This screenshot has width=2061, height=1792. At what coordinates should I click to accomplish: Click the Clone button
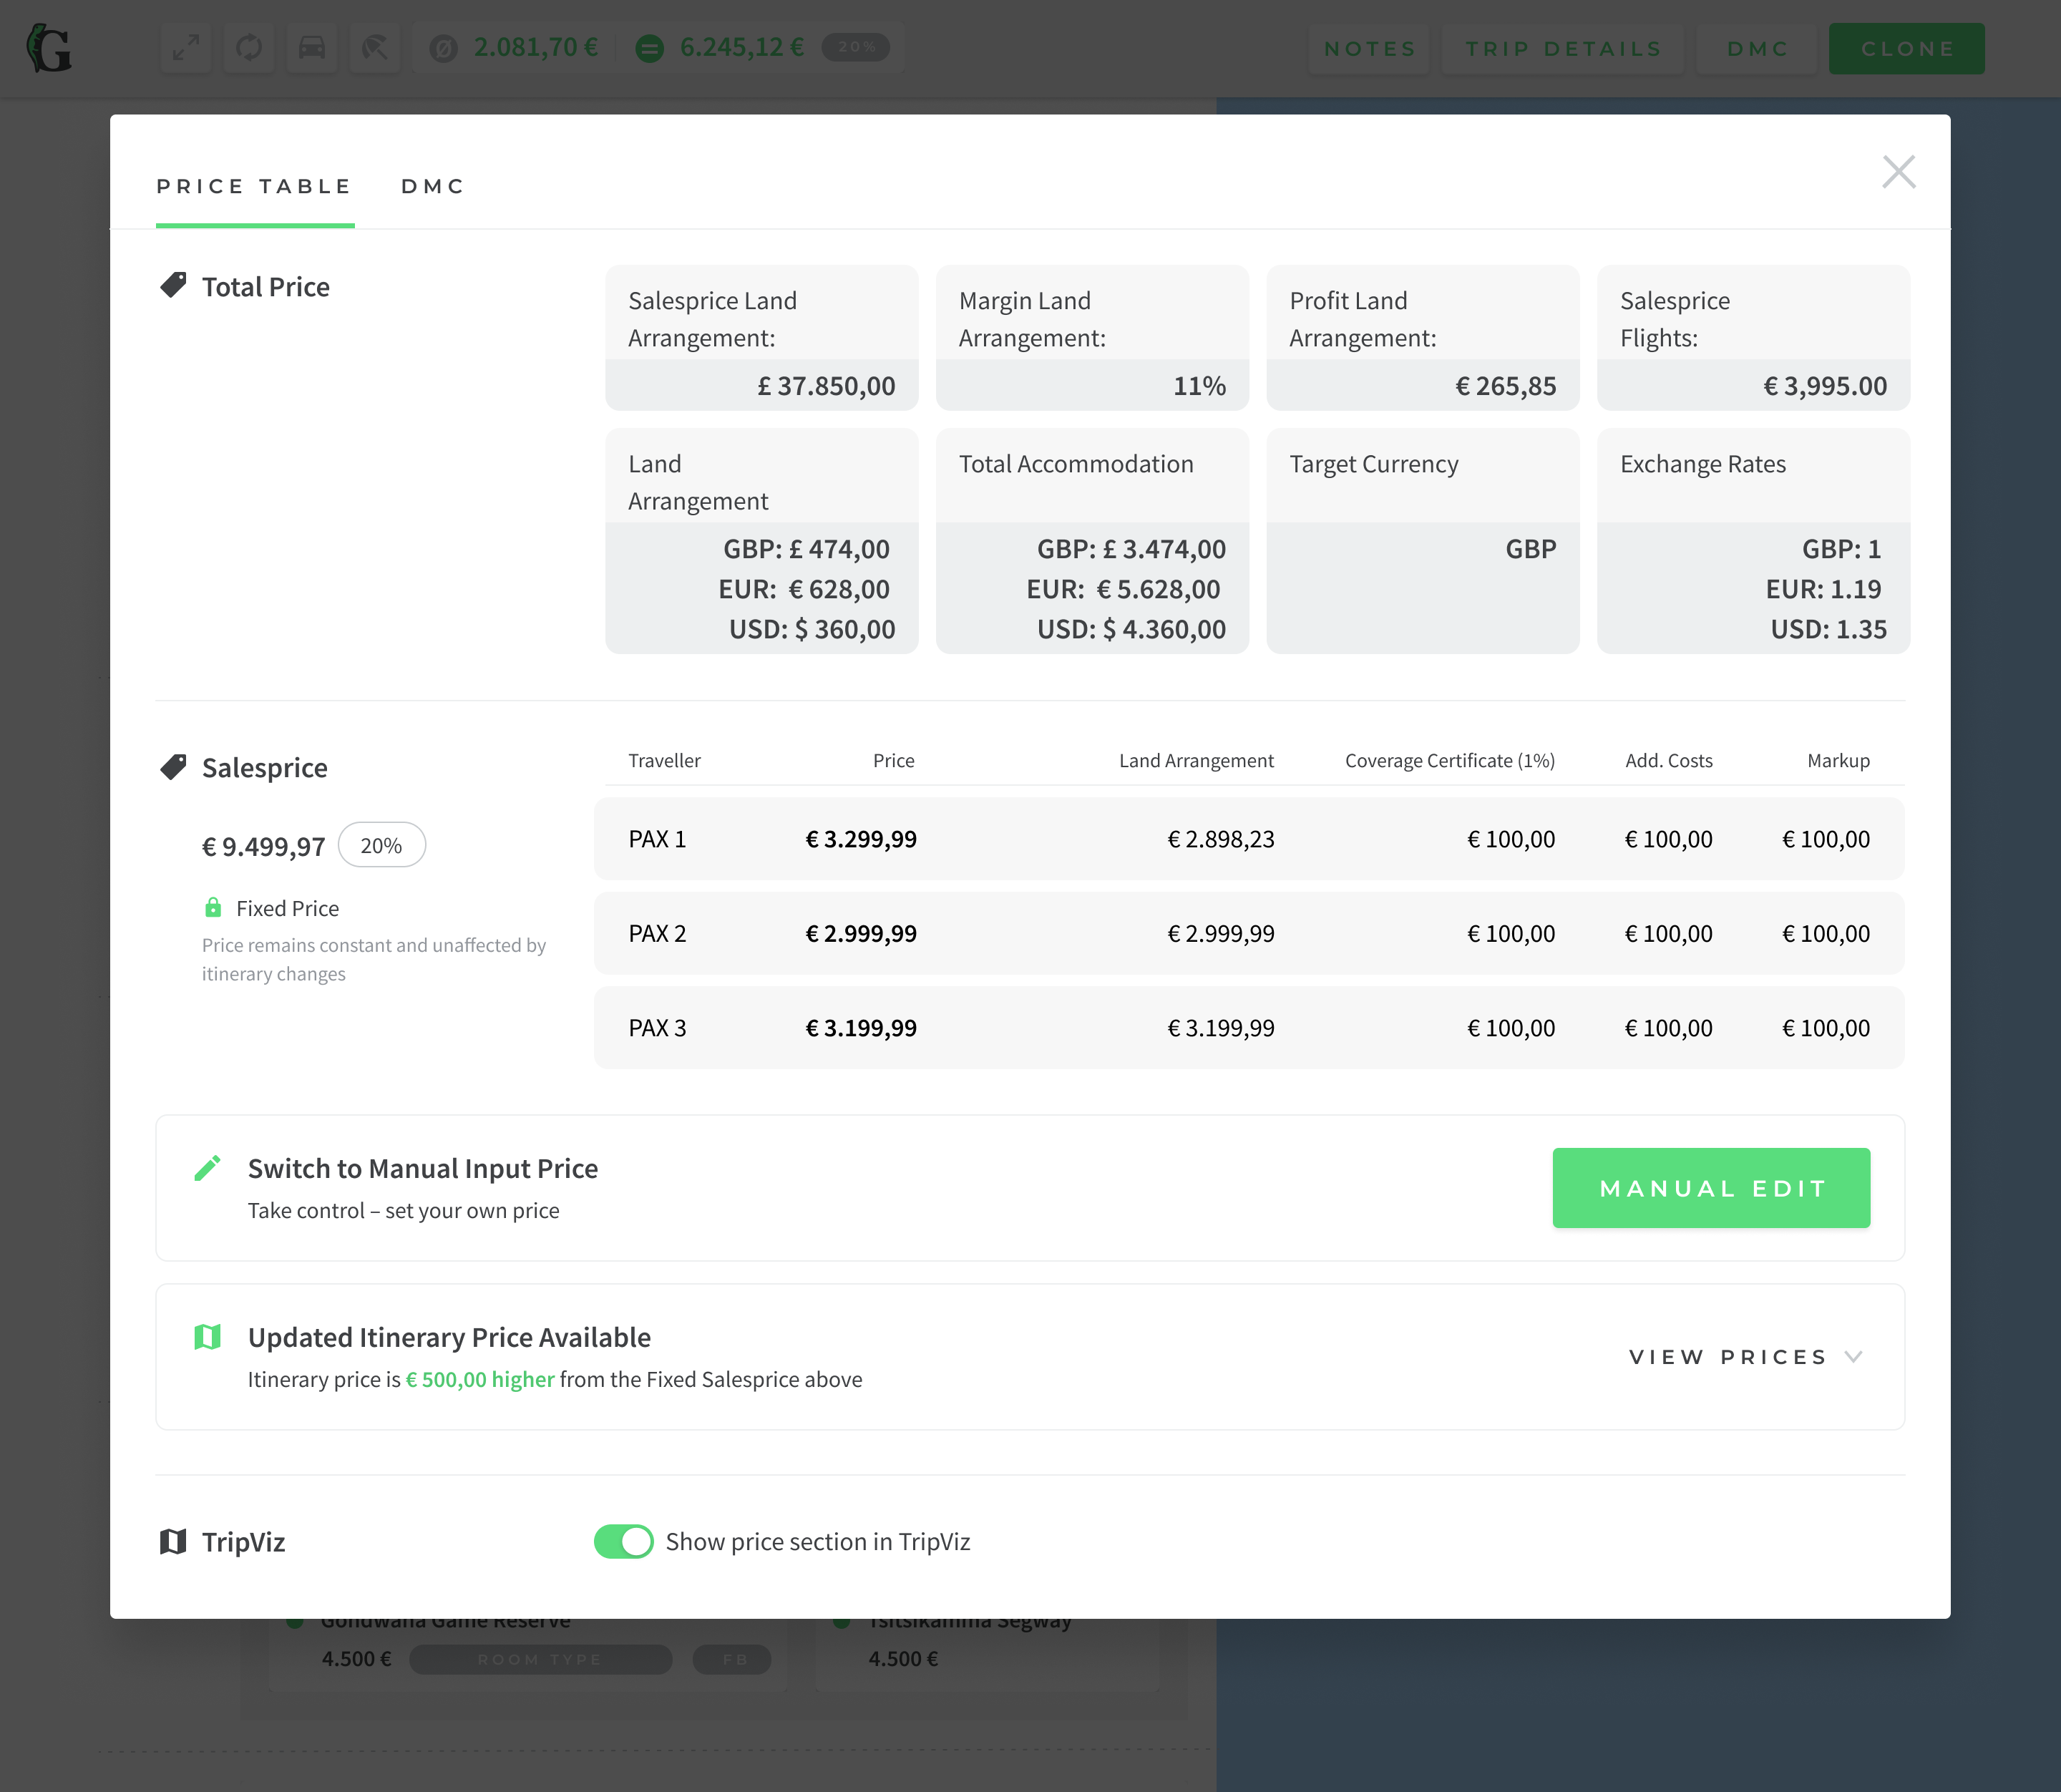point(1907,49)
